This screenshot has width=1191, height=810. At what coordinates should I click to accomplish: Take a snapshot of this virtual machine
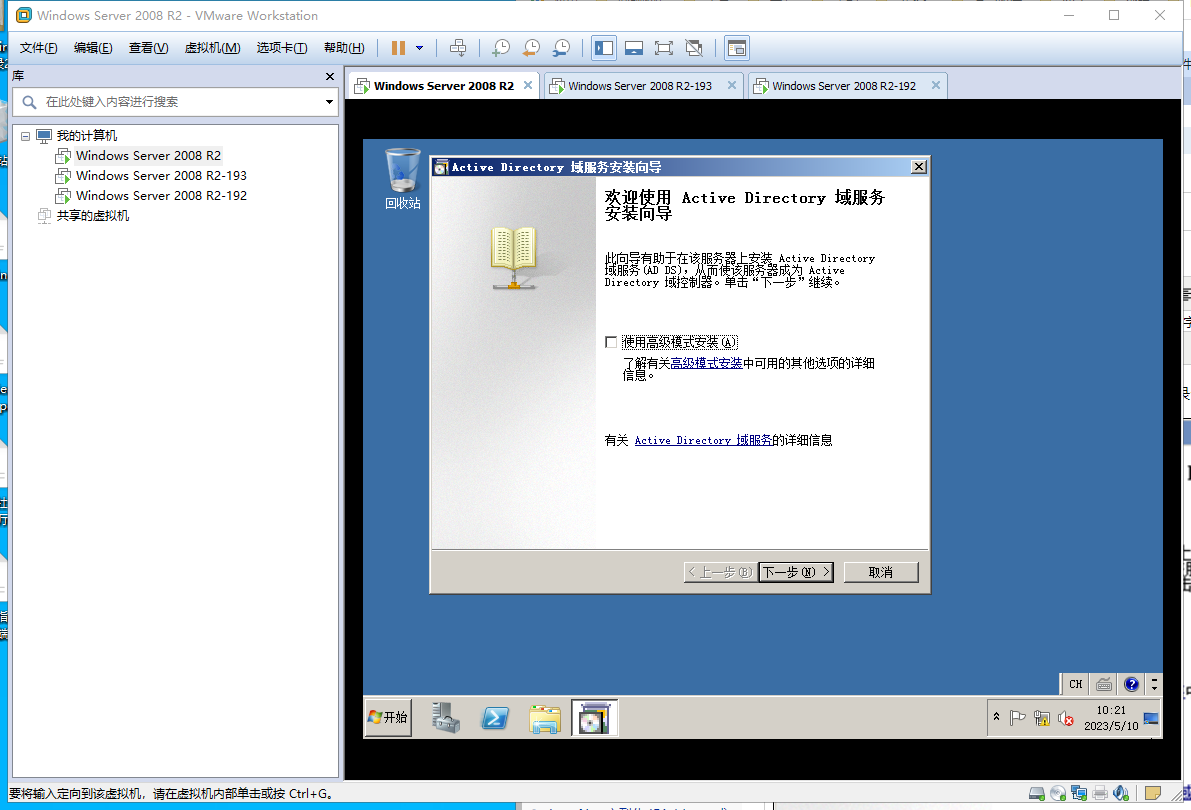(501, 48)
